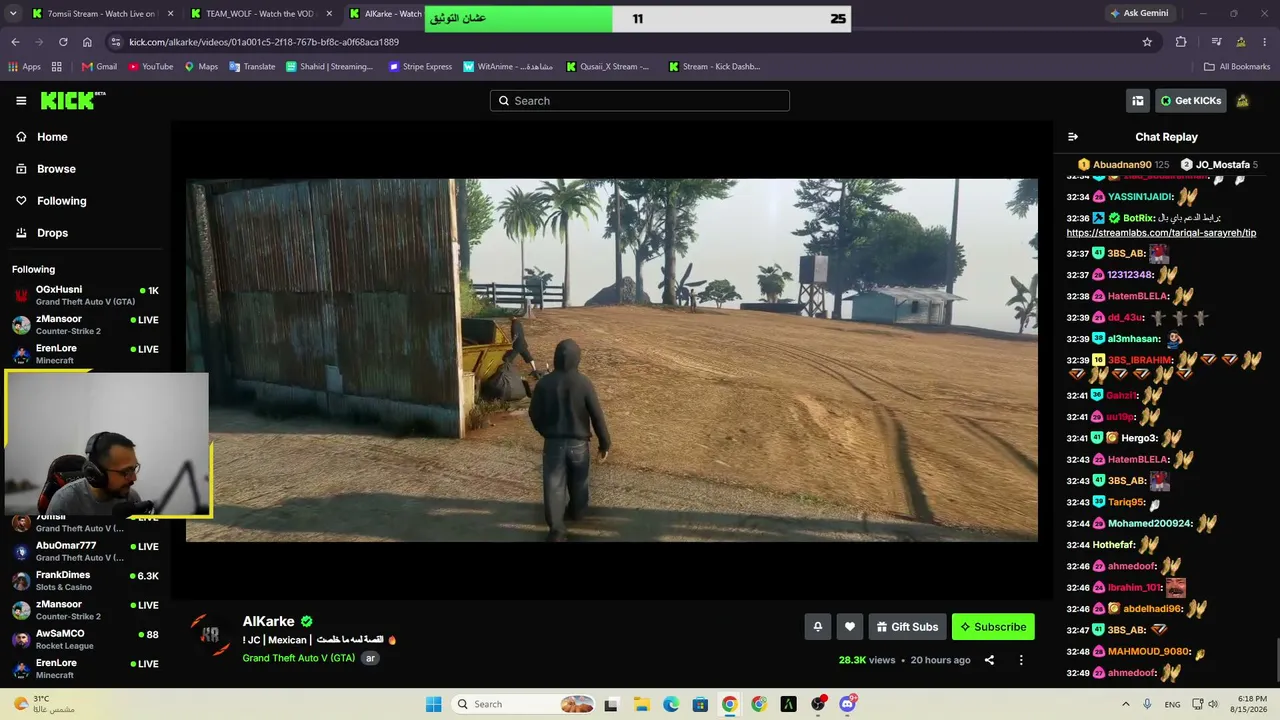1280x720 pixels.
Task: Open Microsoft Edge from the taskbar
Action: pos(670,704)
